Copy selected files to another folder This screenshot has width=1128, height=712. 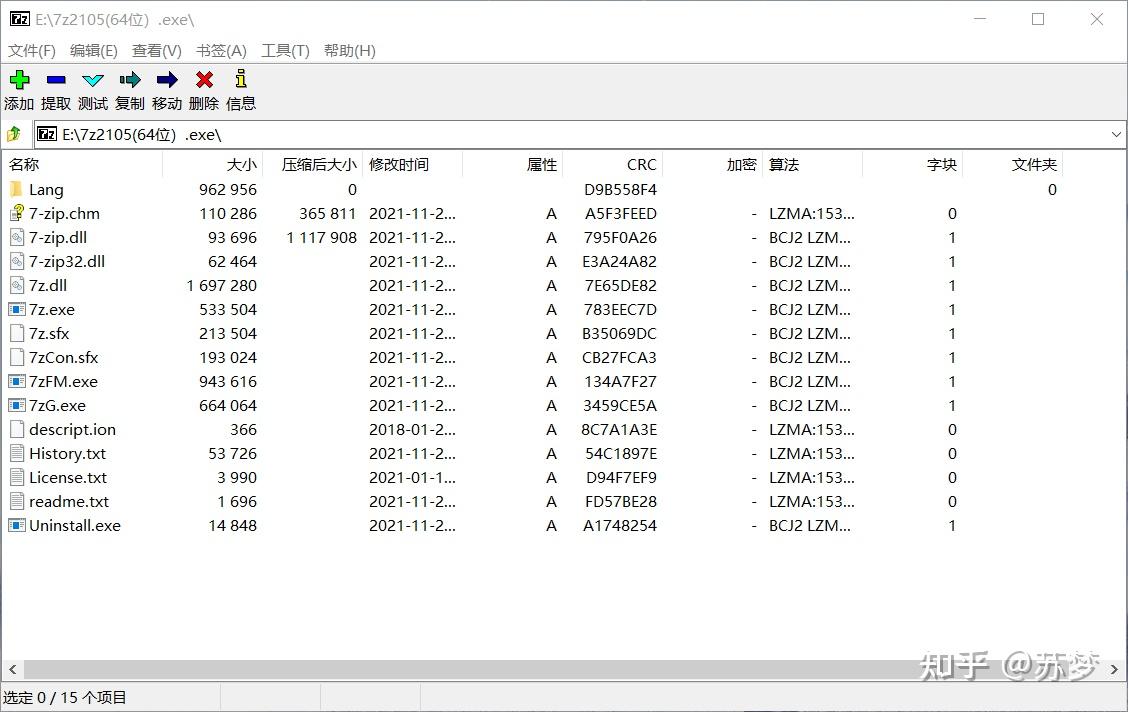coord(129,89)
